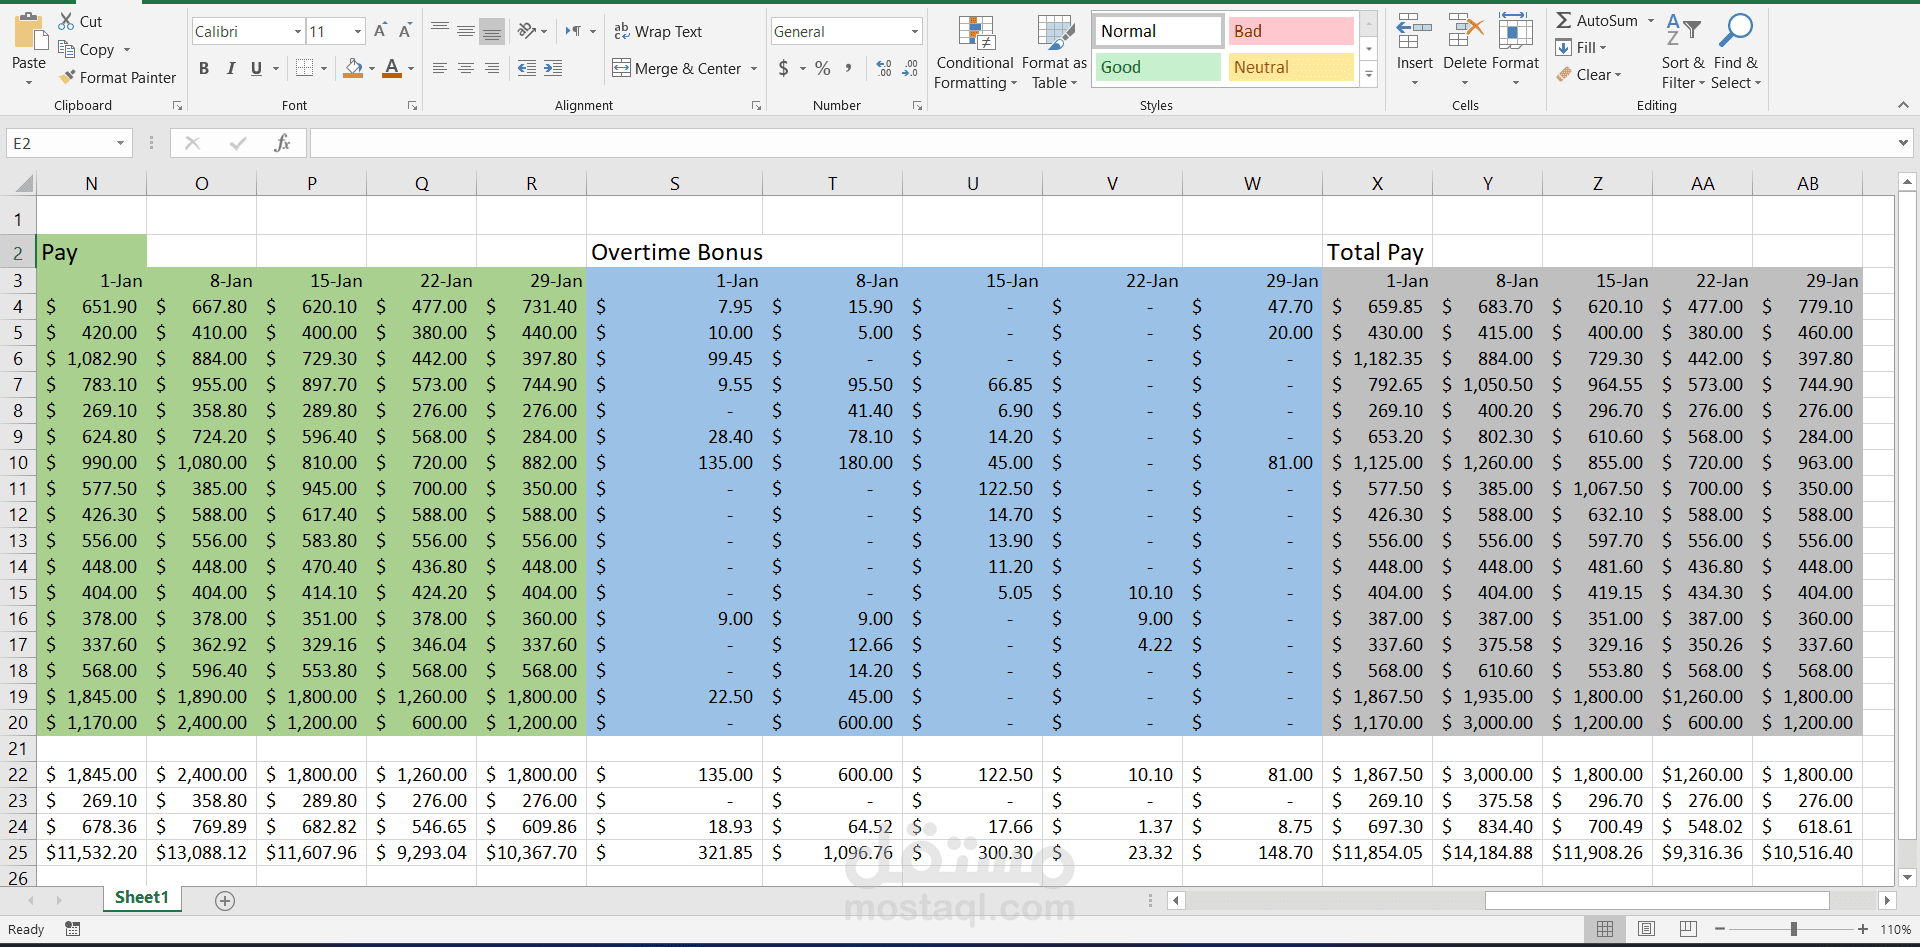Open Sort & Filter icon
The height and width of the screenshot is (947, 1920).
[x=1683, y=31]
